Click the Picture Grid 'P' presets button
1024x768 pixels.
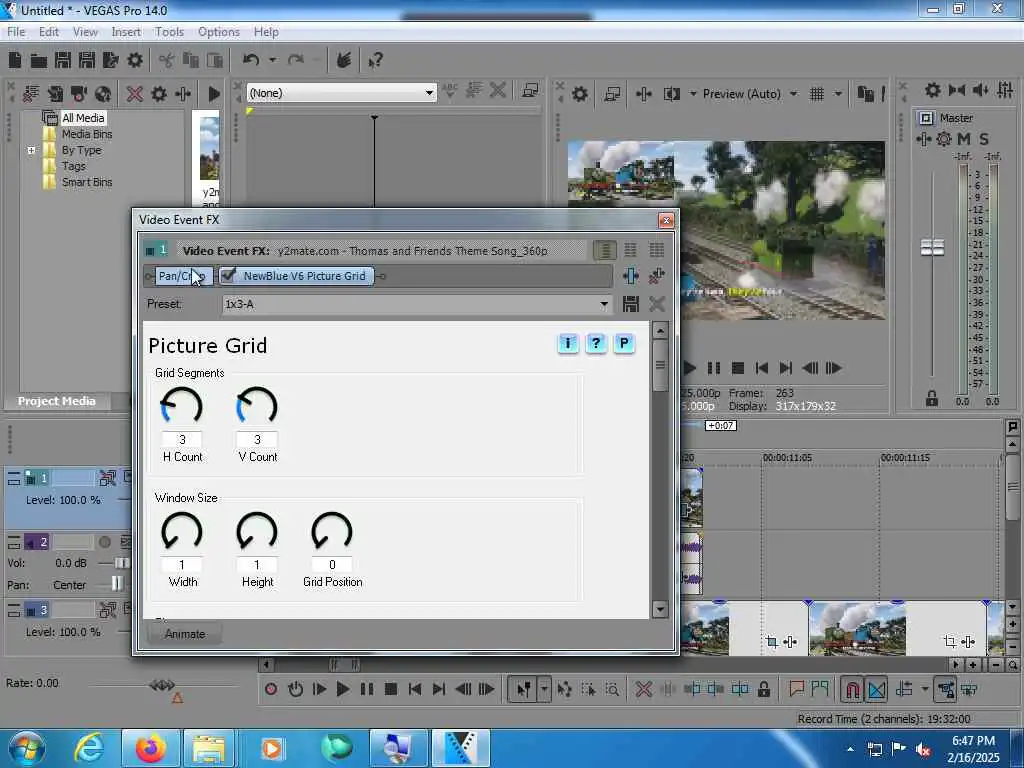point(624,344)
